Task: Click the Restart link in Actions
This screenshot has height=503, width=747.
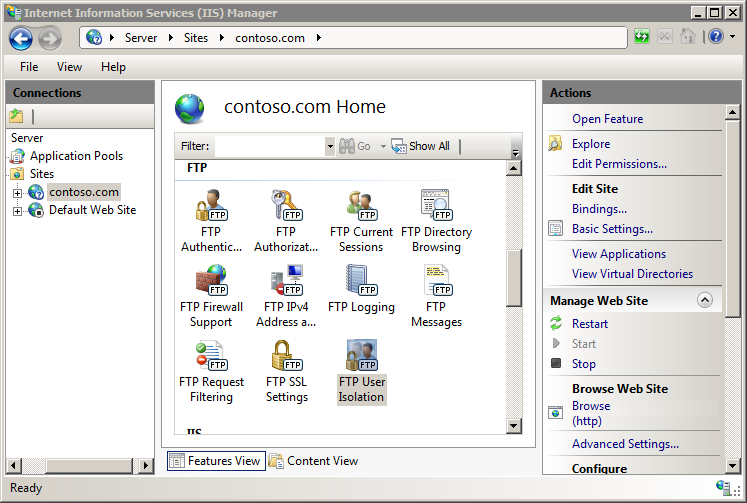Action: pyautogui.click(x=590, y=323)
